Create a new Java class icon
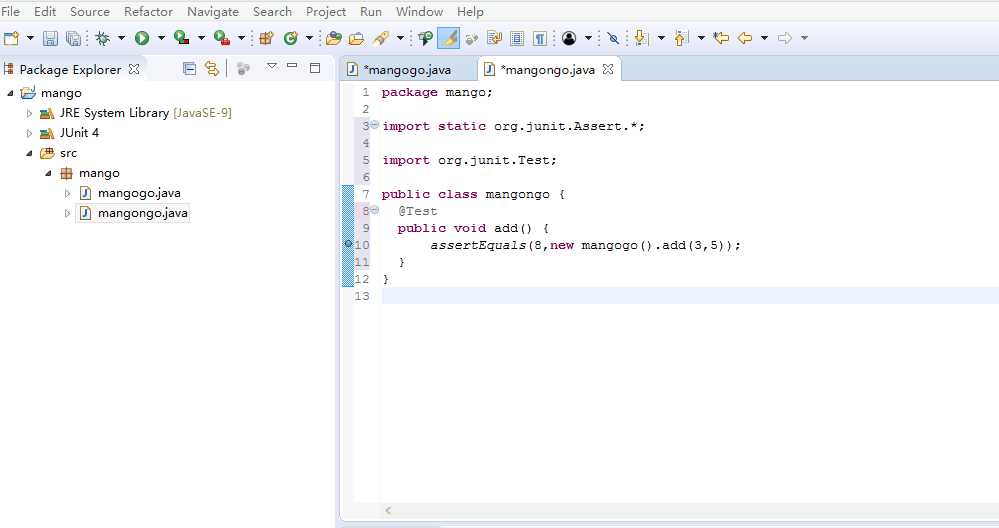This screenshot has height=528, width=999. (291, 38)
